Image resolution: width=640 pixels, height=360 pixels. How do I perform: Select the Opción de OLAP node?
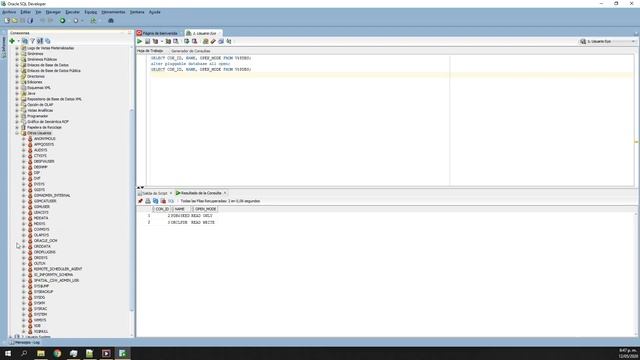pos(40,105)
